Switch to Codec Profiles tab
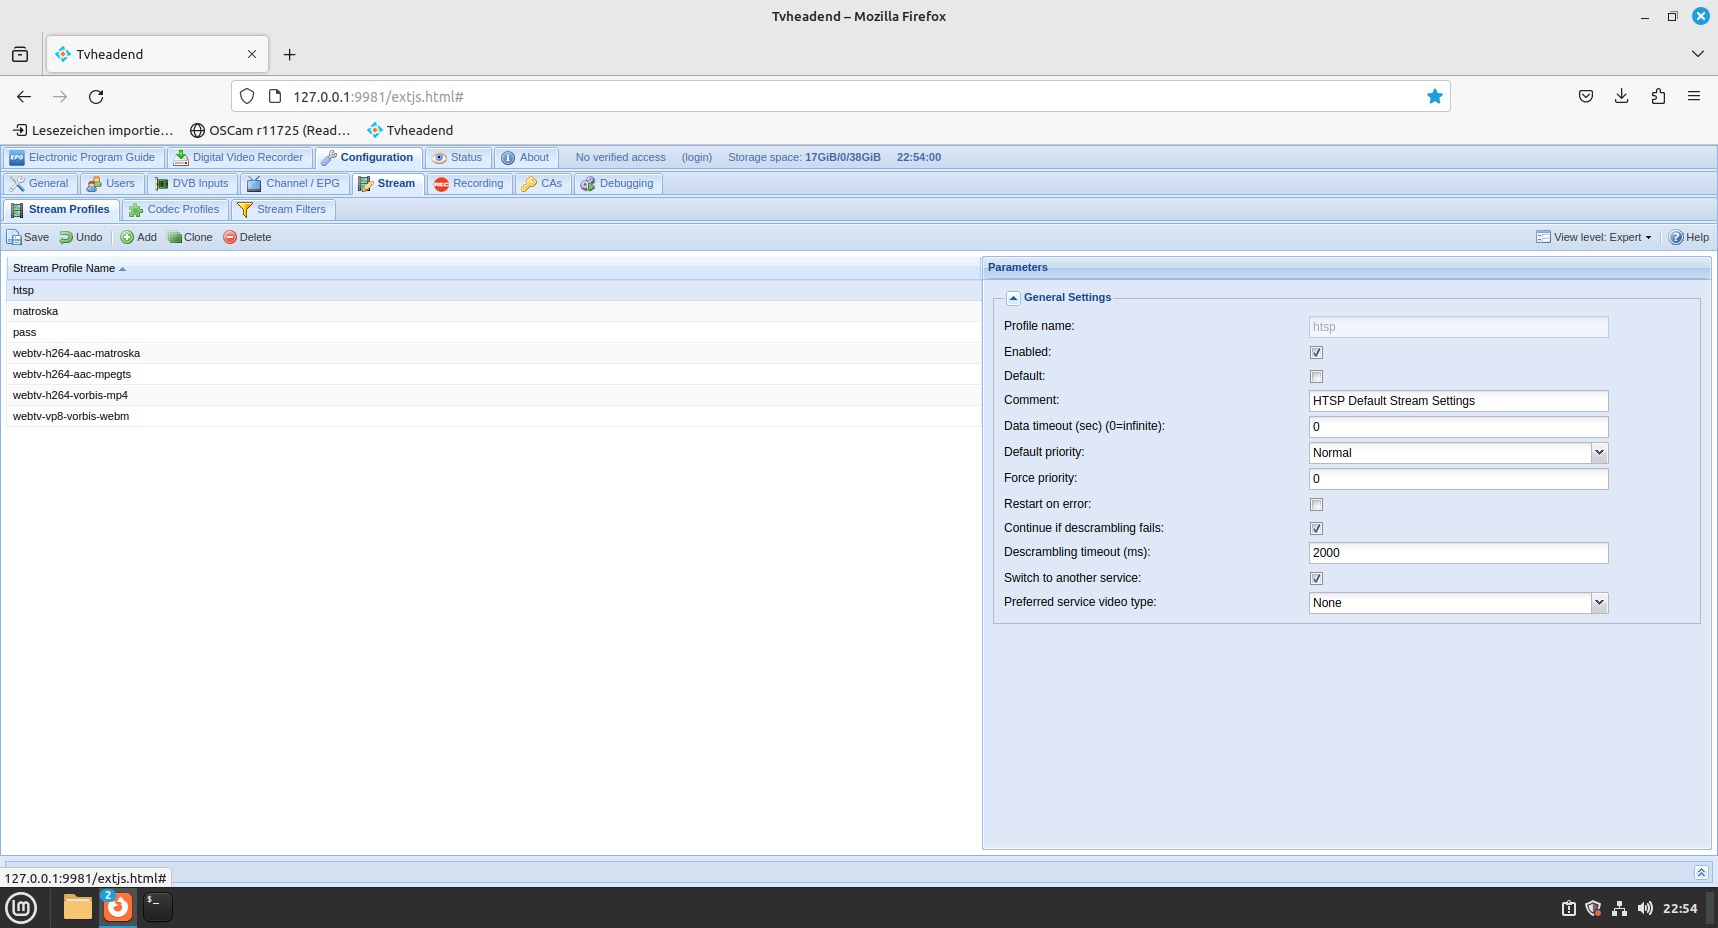The image size is (1718, 928). (174, 210)
